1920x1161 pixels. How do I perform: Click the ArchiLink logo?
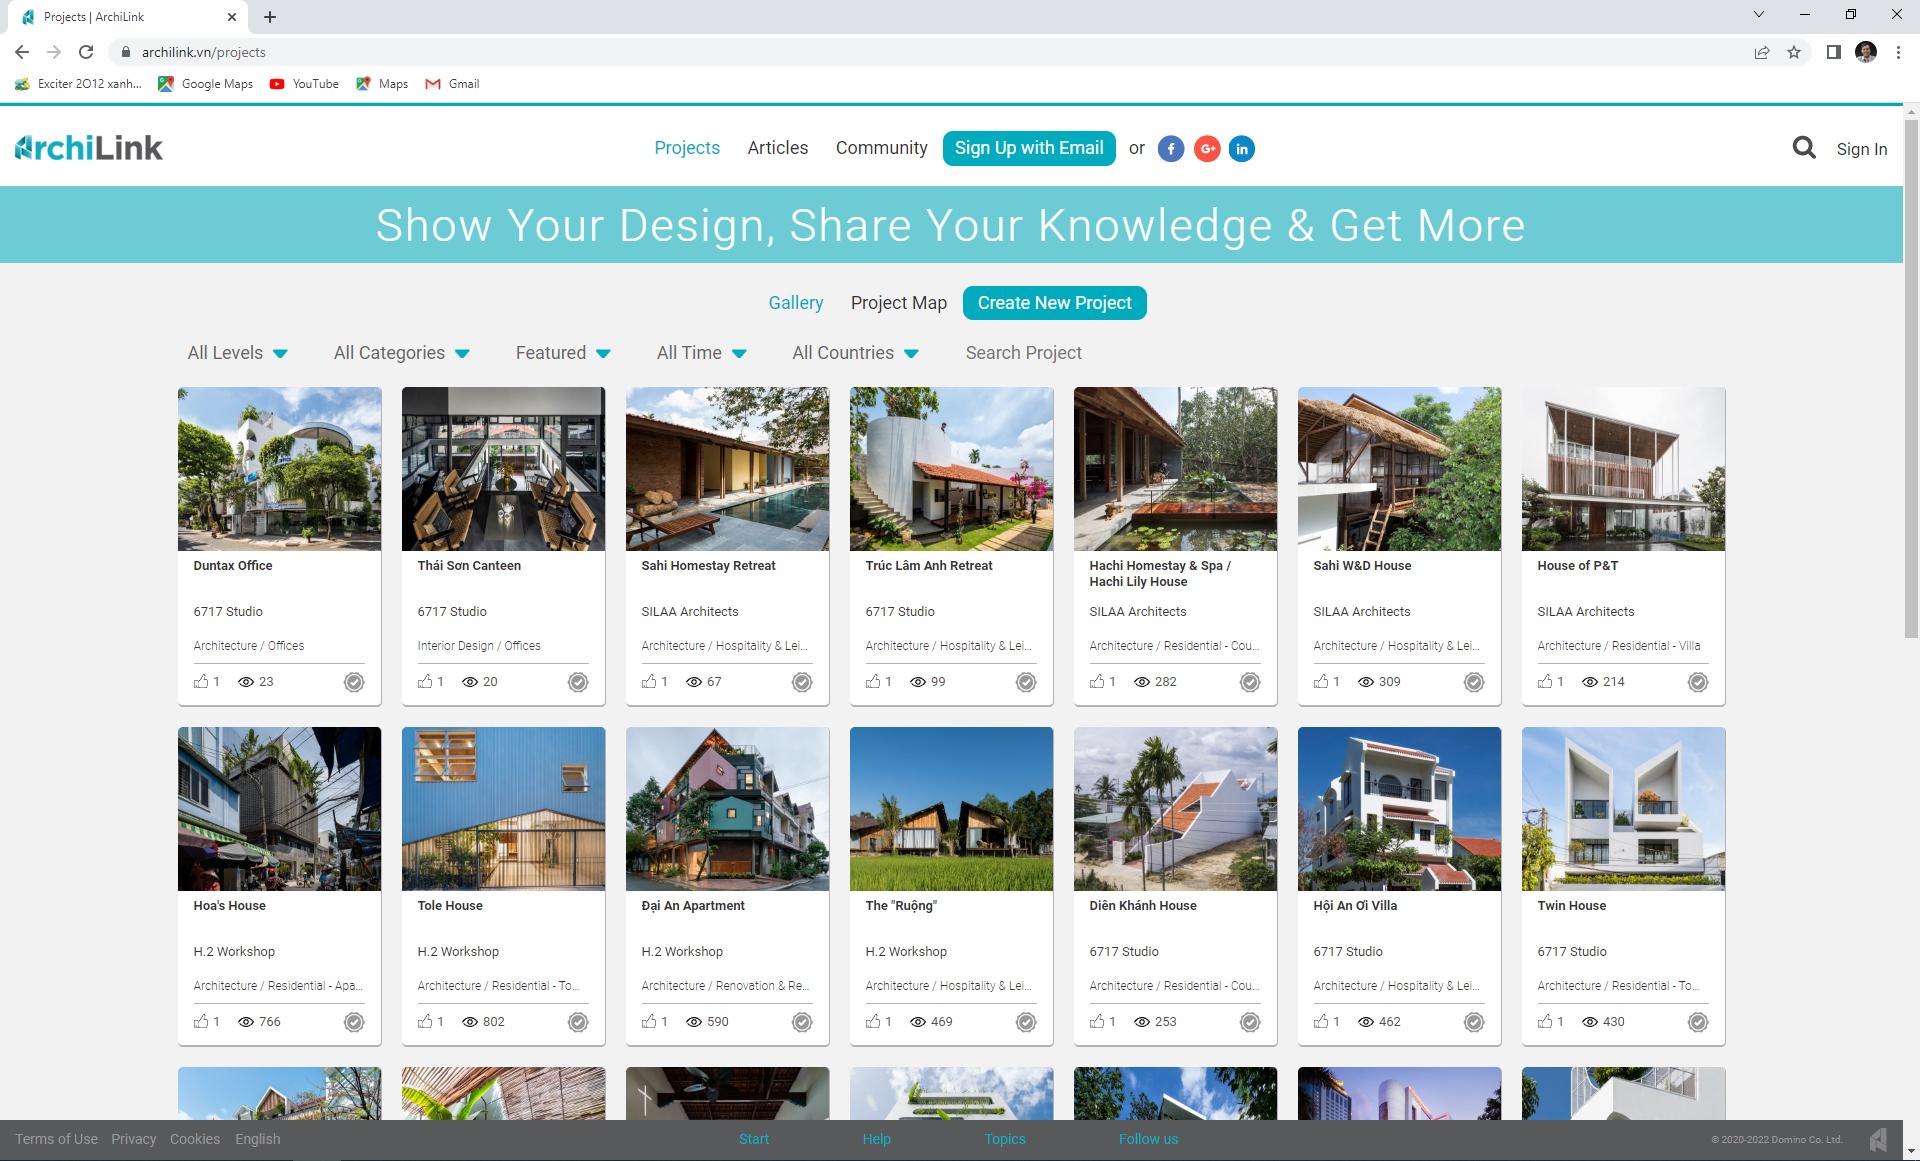89,148
